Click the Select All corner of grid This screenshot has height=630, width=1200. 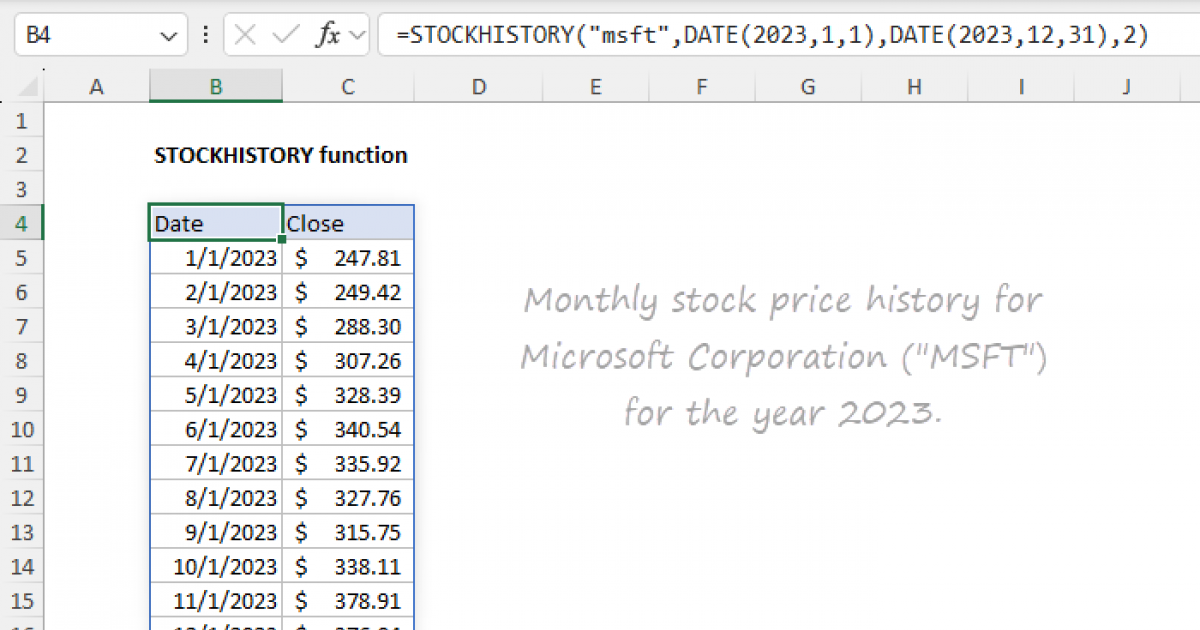click(24, 87)
